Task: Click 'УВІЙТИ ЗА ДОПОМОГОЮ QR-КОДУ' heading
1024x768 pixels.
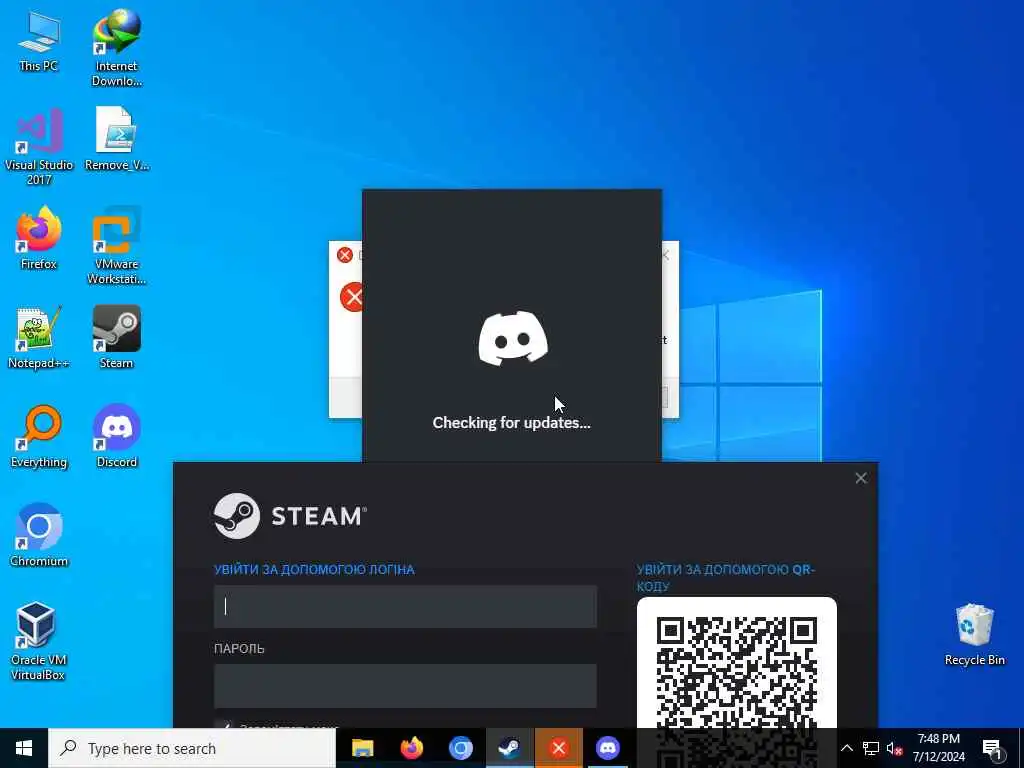Action: tap(726, 577)
